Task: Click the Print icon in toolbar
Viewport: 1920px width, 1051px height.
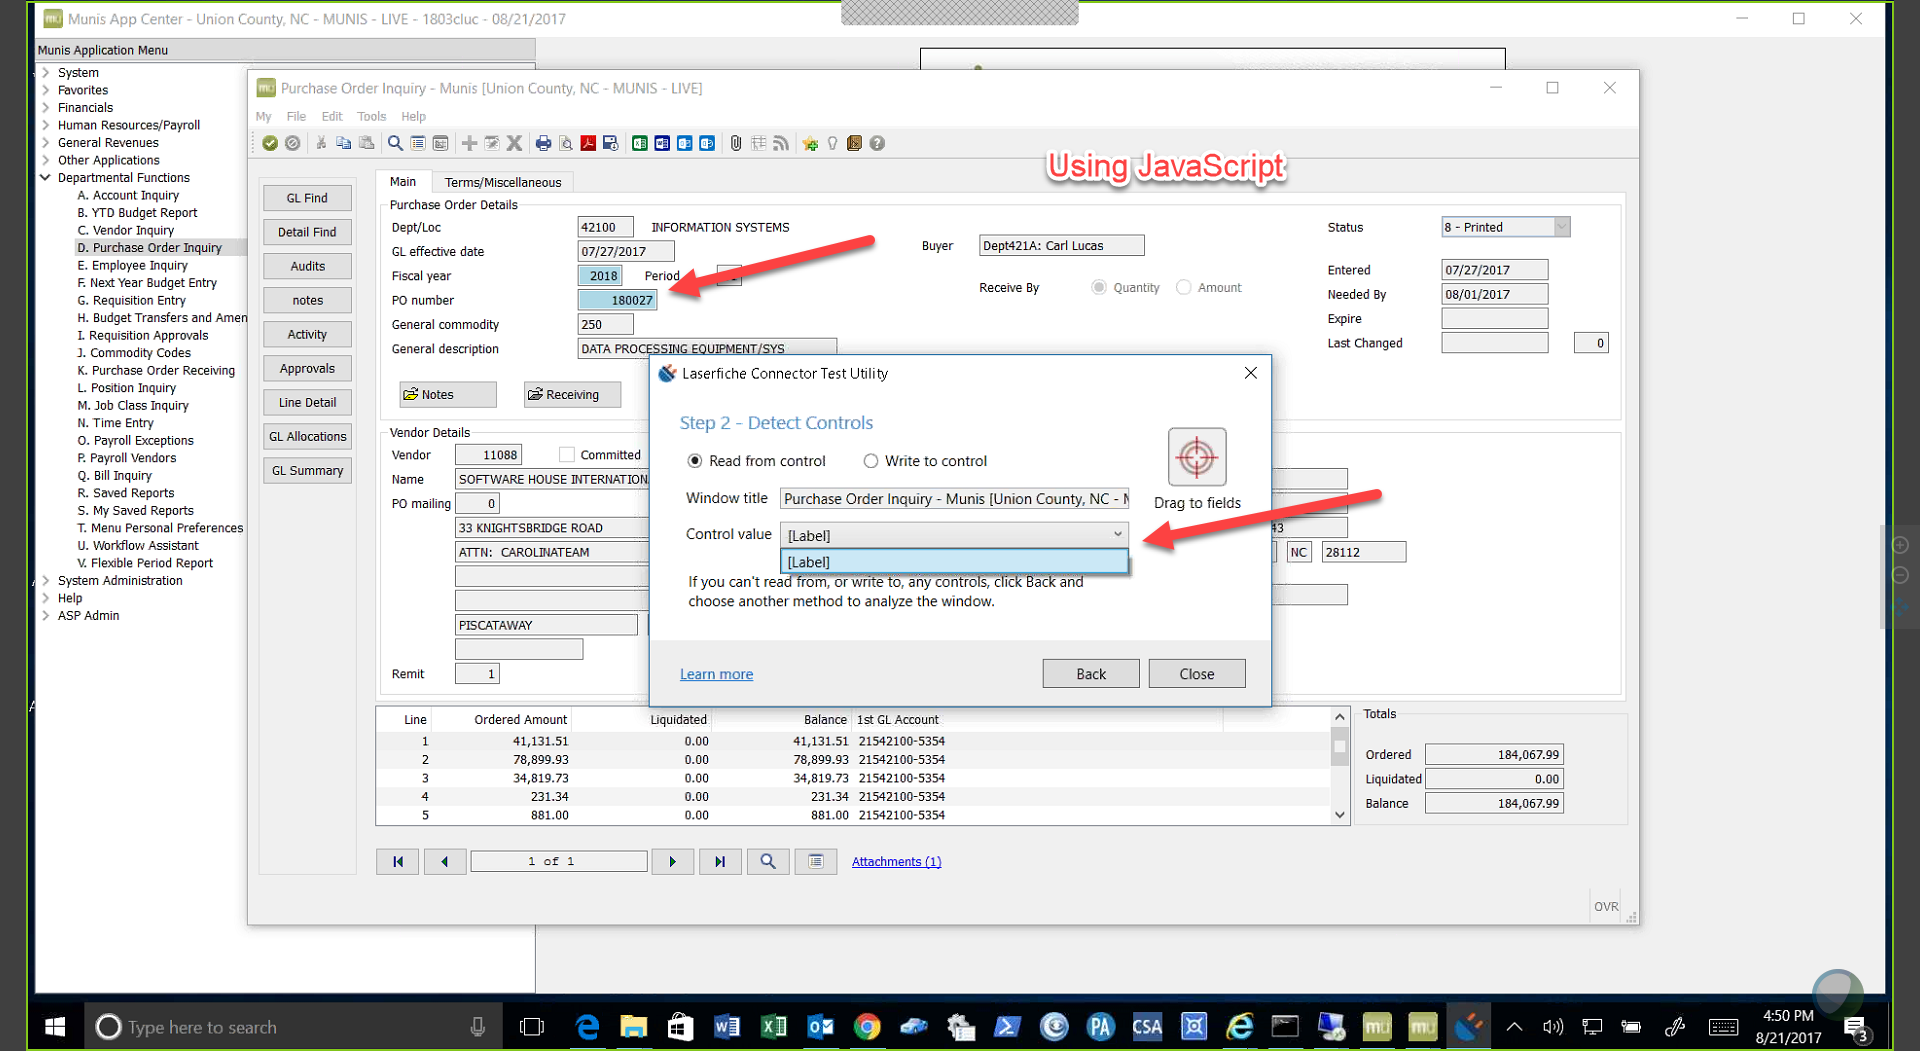Action: 543,143
